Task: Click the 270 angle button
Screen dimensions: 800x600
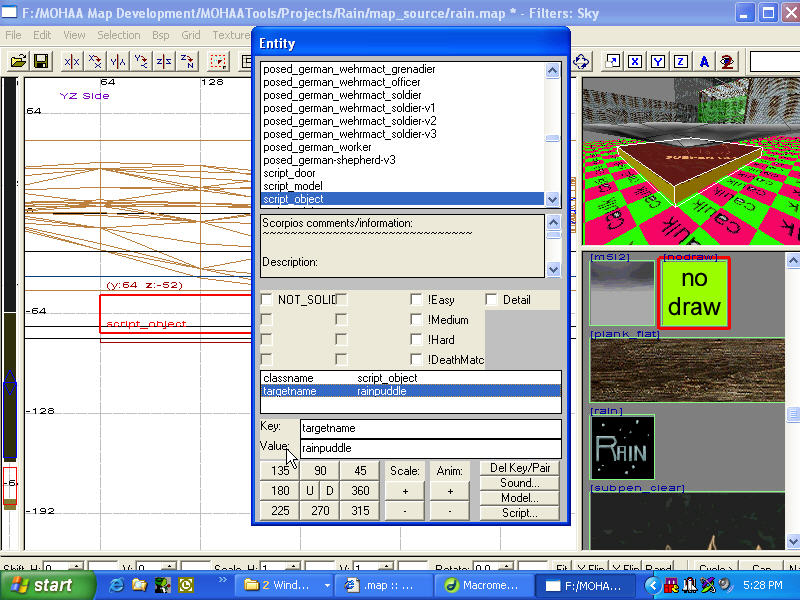Action: (320, 511)
